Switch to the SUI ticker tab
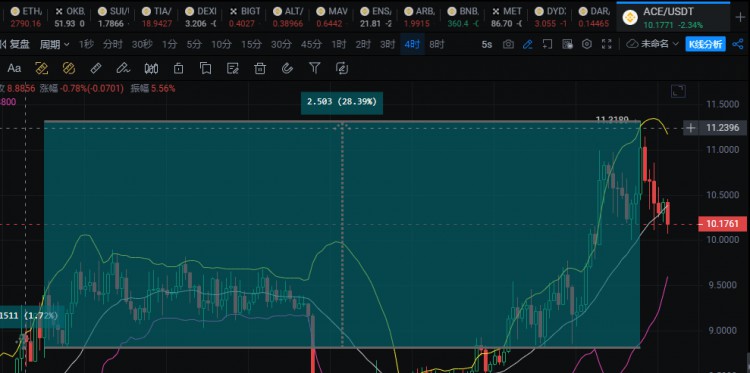 click(114, 17)
